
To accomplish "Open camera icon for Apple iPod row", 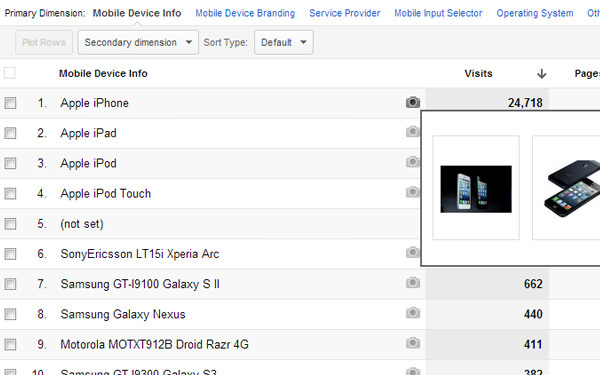I will pyautogui.click(x=413, y=162).
